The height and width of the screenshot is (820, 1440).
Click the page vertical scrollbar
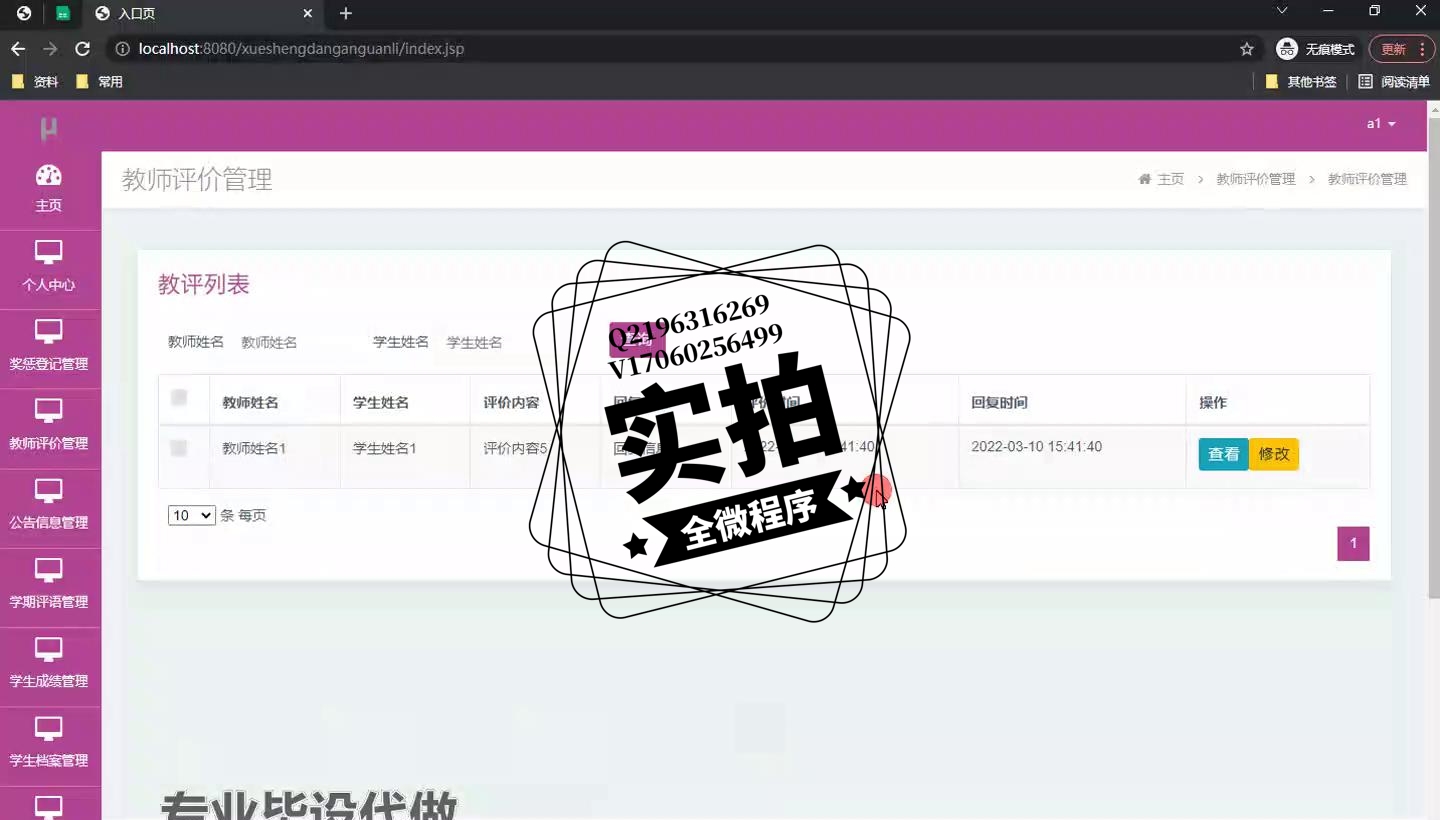1433,360
